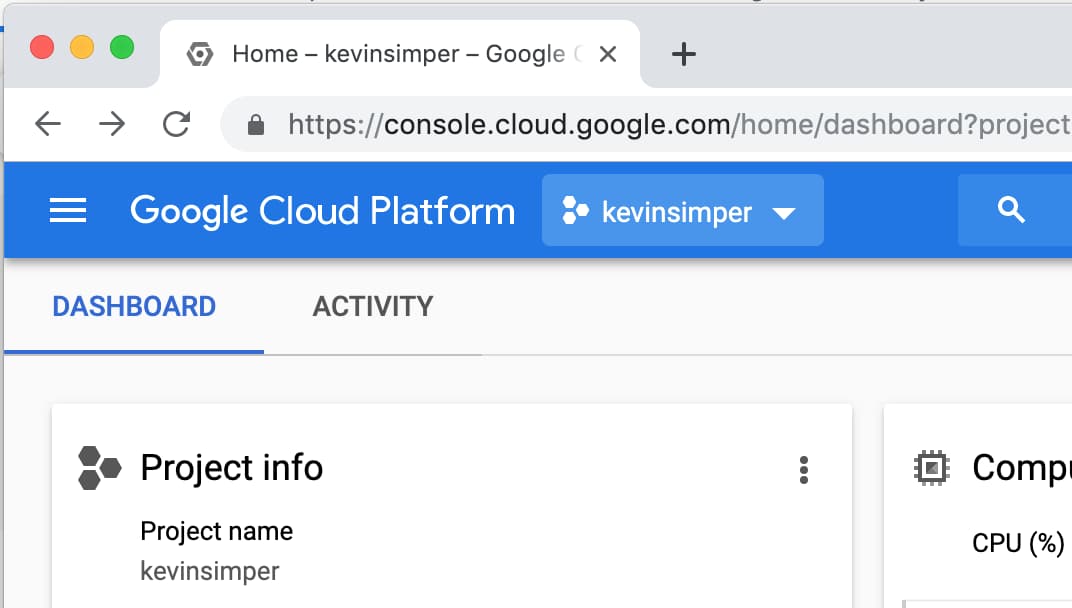Viewport: 1072px width, 608px height.
Task: Select the Home – kevinsimper browser tab
Action: pos(400,54)
